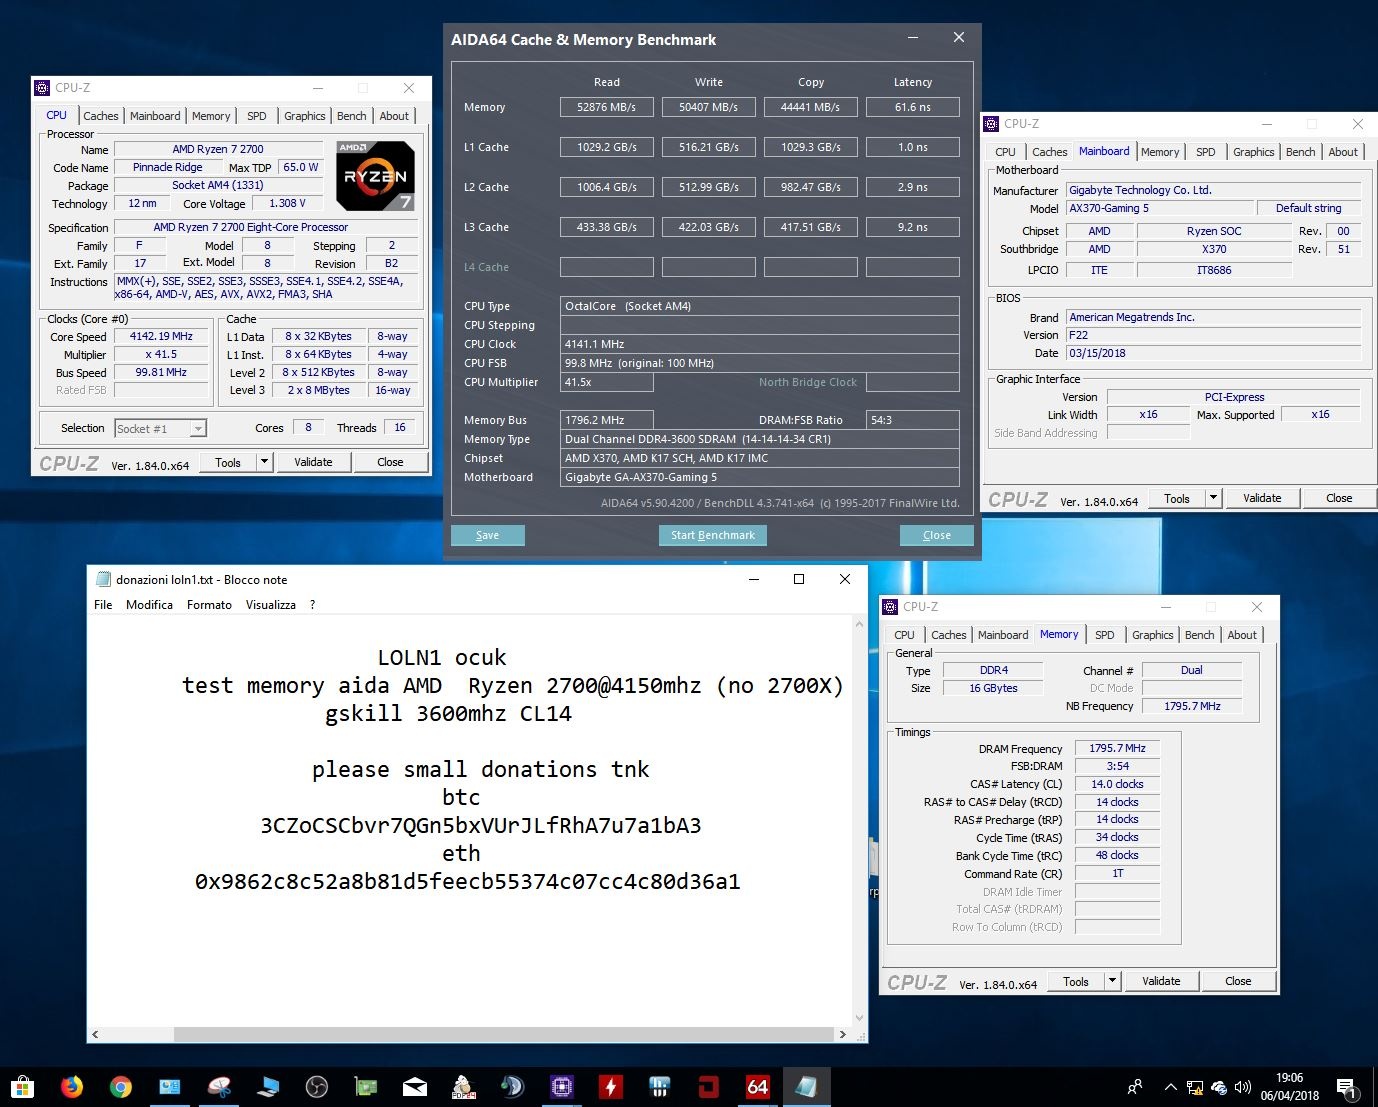
Task: Click Memory Latency value 61.6 ns
Action: point(913,107)
